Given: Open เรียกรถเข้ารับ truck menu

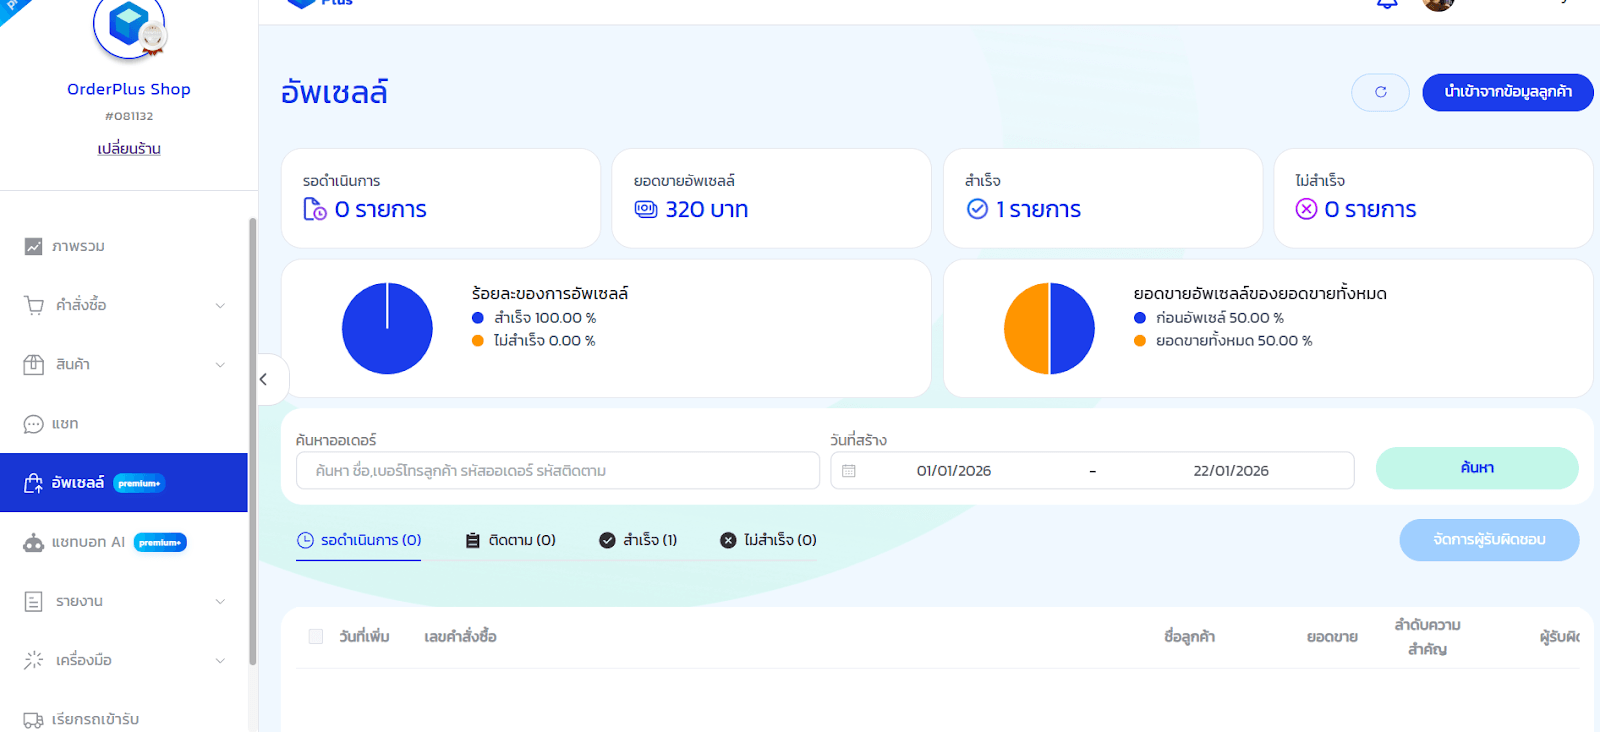Looking at the screenshot, I should point(95,719).
